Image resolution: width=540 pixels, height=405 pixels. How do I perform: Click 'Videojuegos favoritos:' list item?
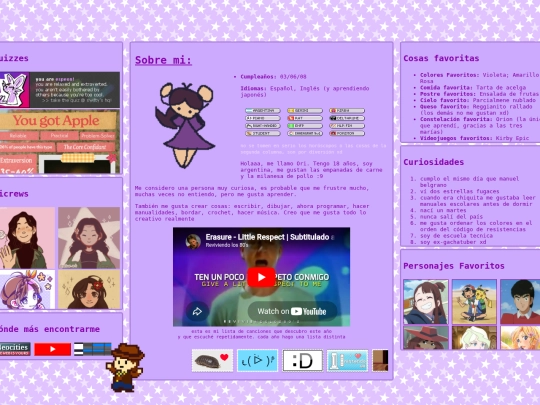point(474,138)
